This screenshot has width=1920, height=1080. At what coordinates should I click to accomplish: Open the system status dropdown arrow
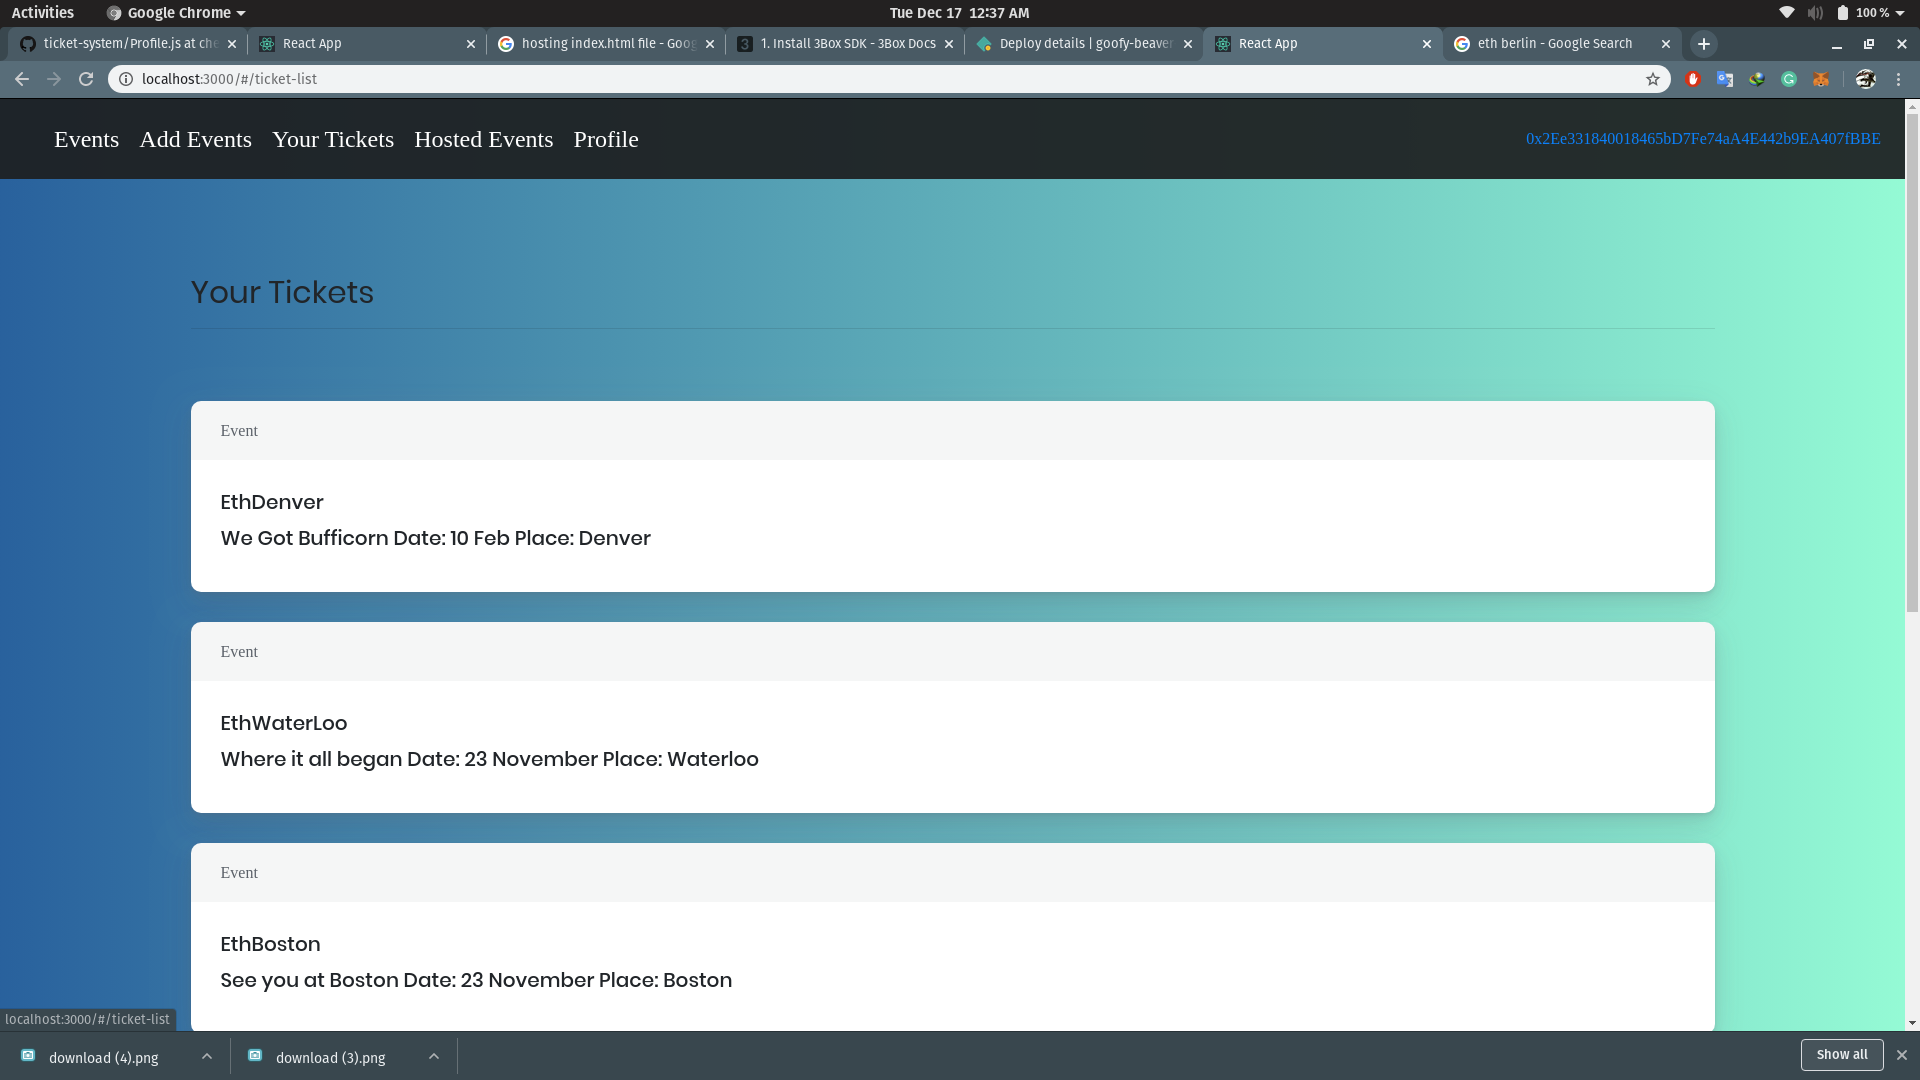[1900, 13]
